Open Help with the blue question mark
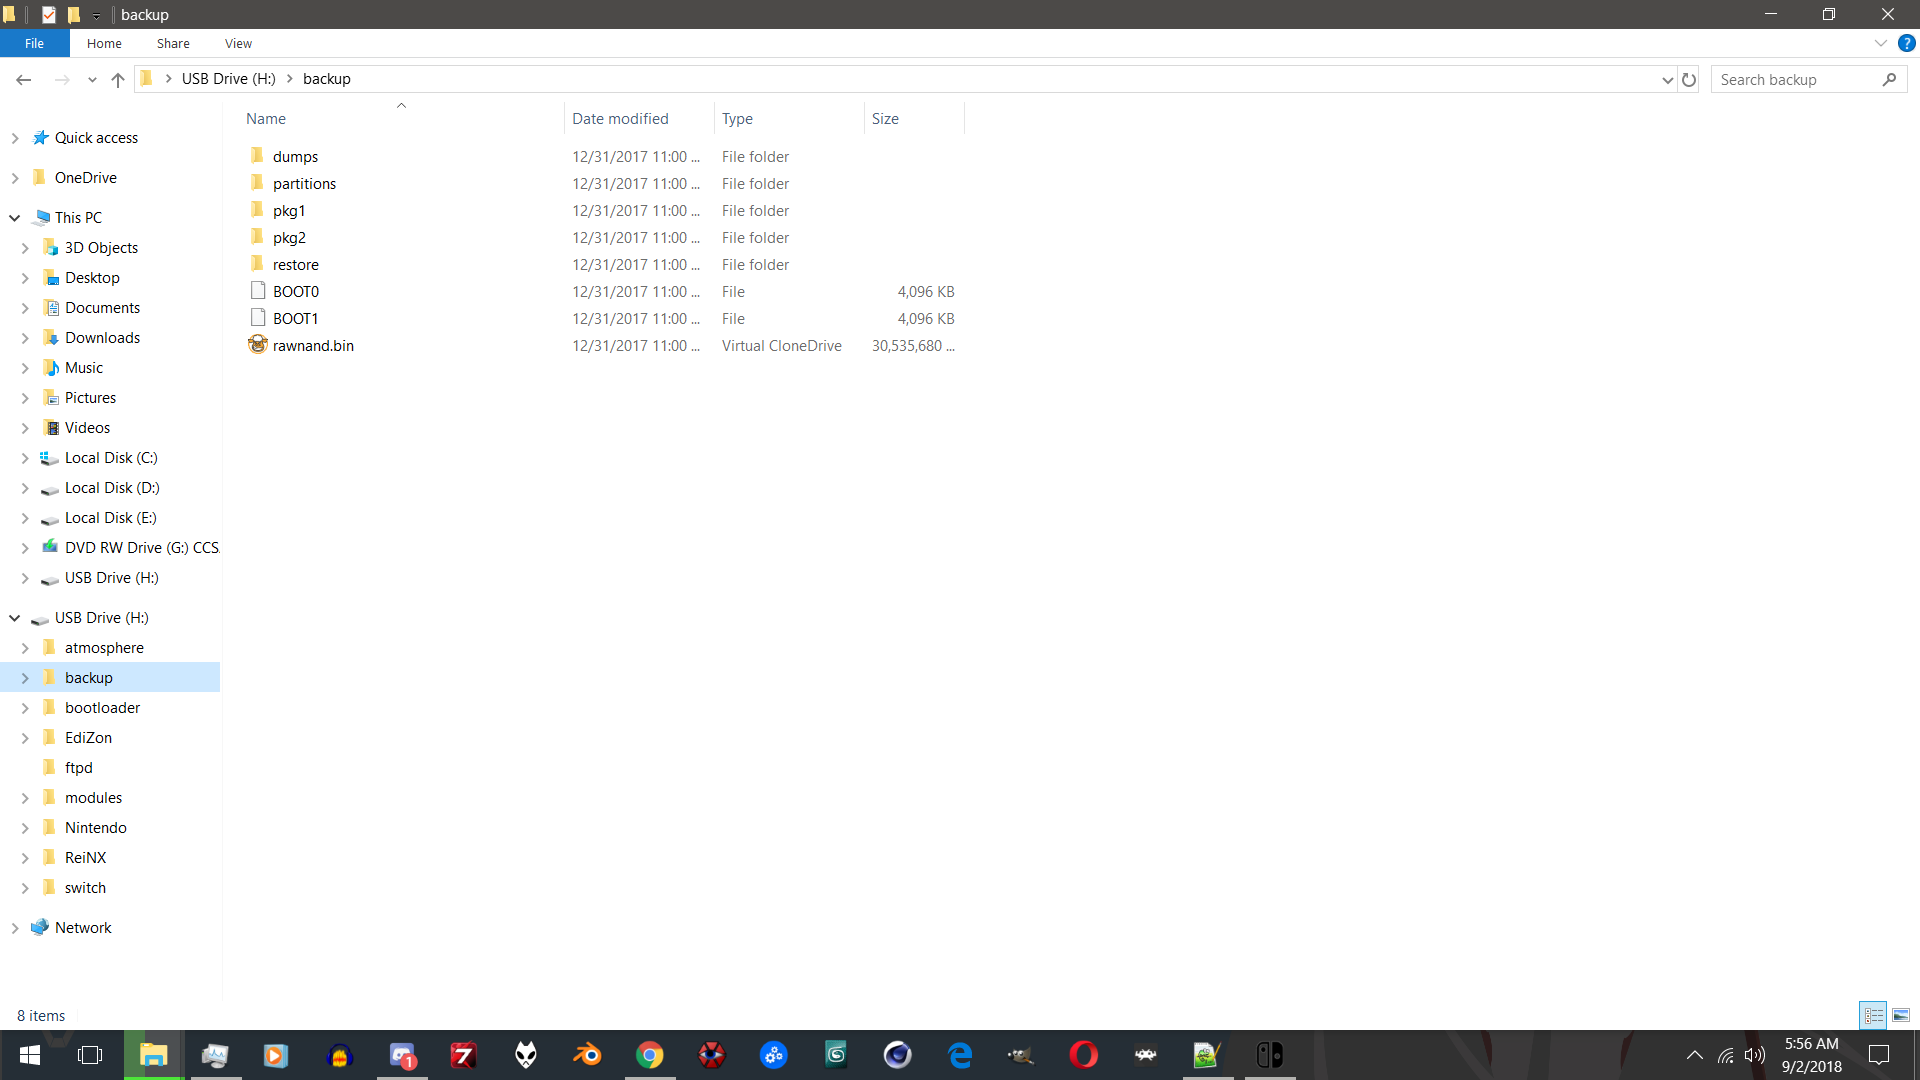This screenshot has width=1920, height=1080. click(x=1907, y=43)
